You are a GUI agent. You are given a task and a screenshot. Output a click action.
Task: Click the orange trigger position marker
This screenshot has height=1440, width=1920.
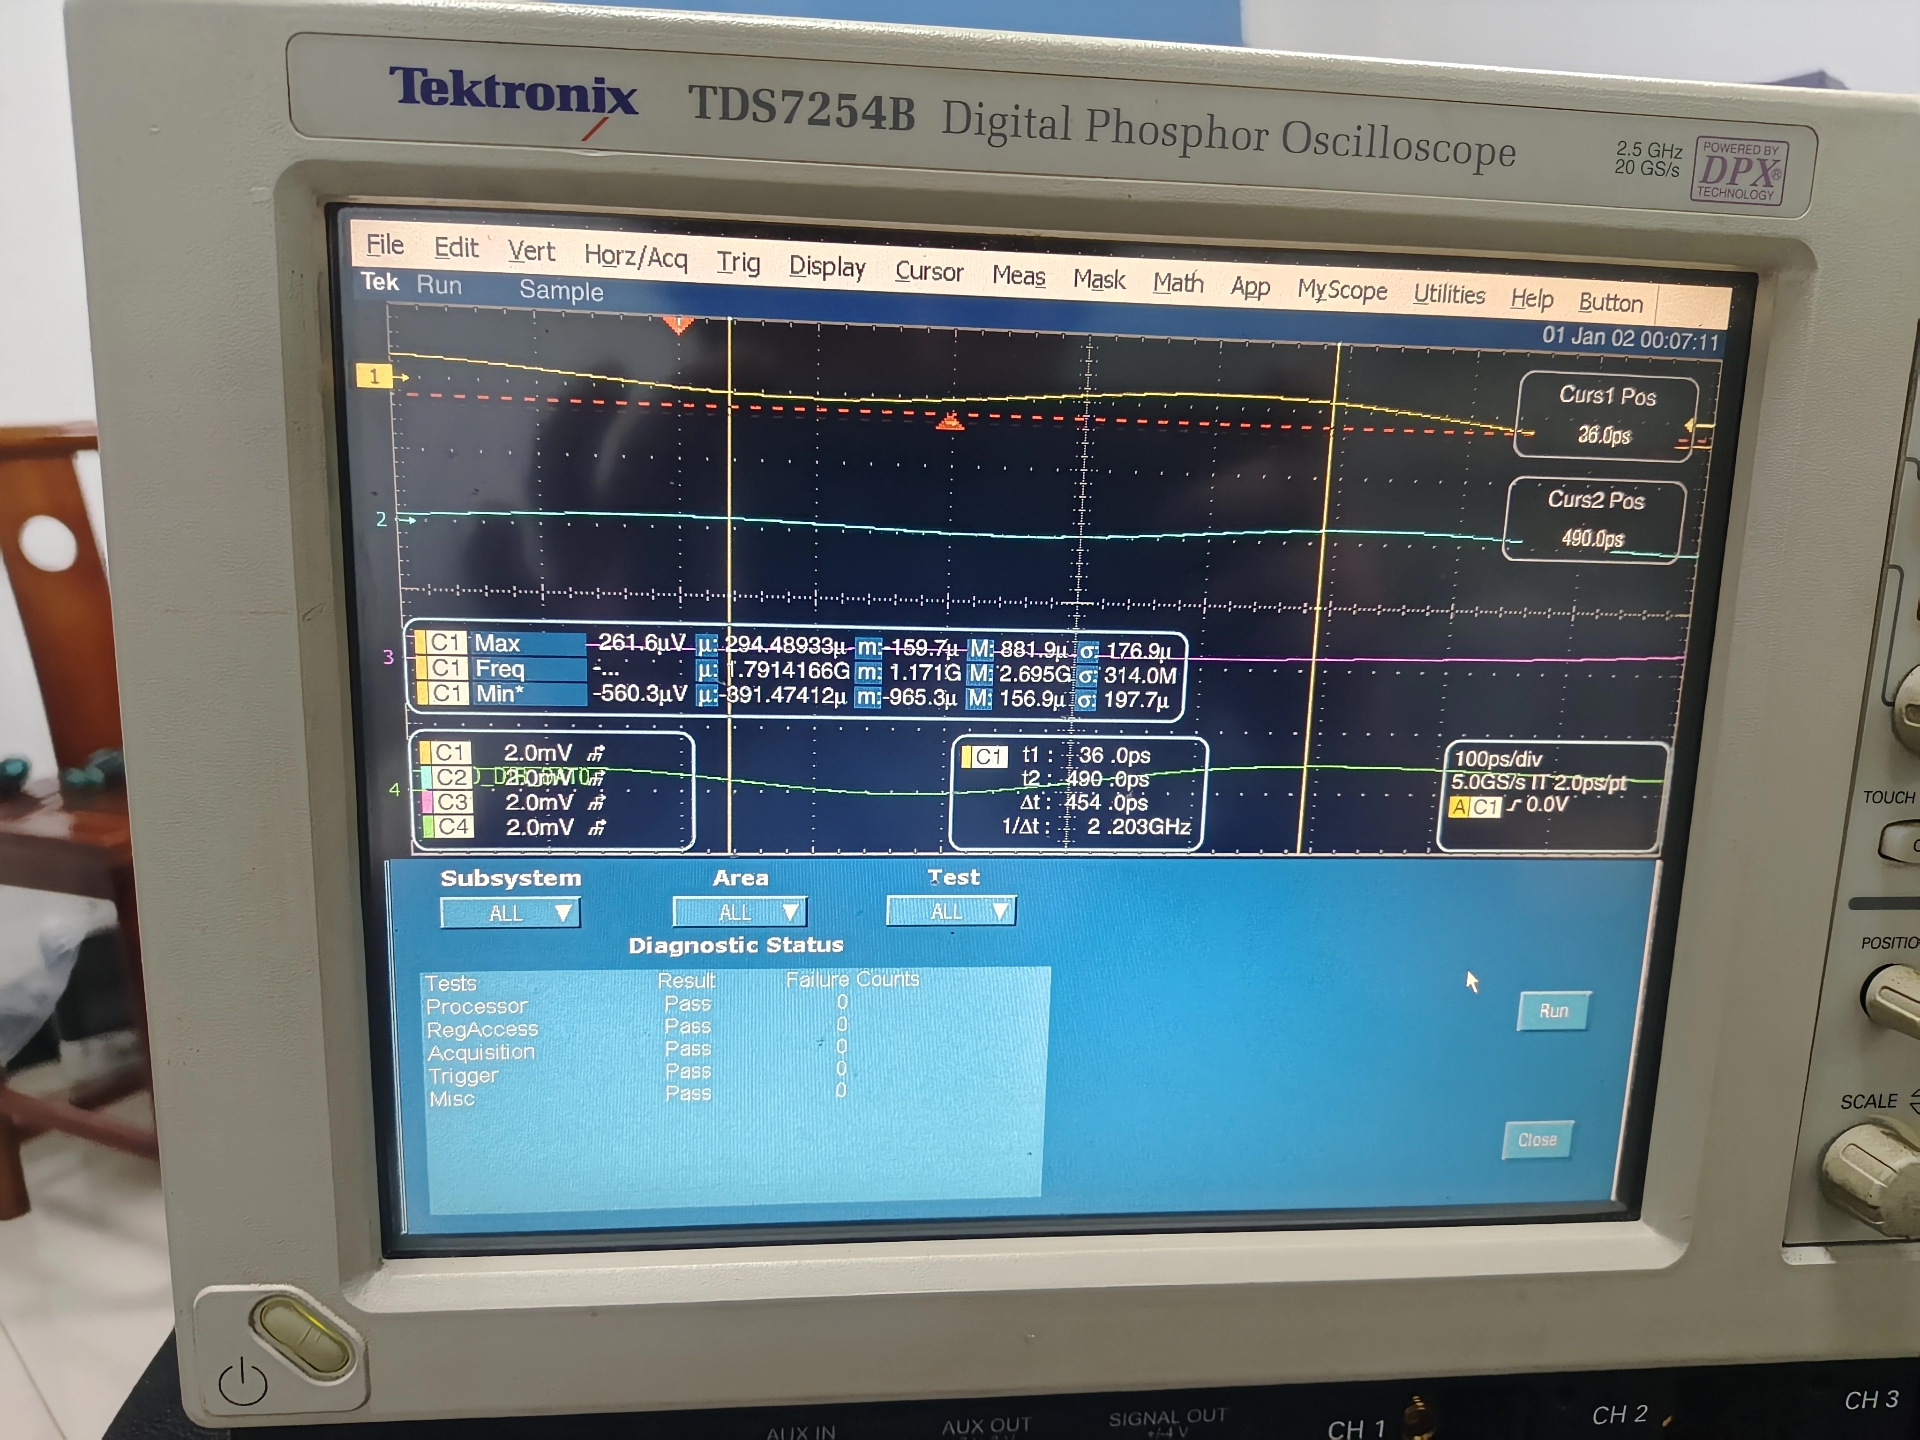(x=678, y=325)
